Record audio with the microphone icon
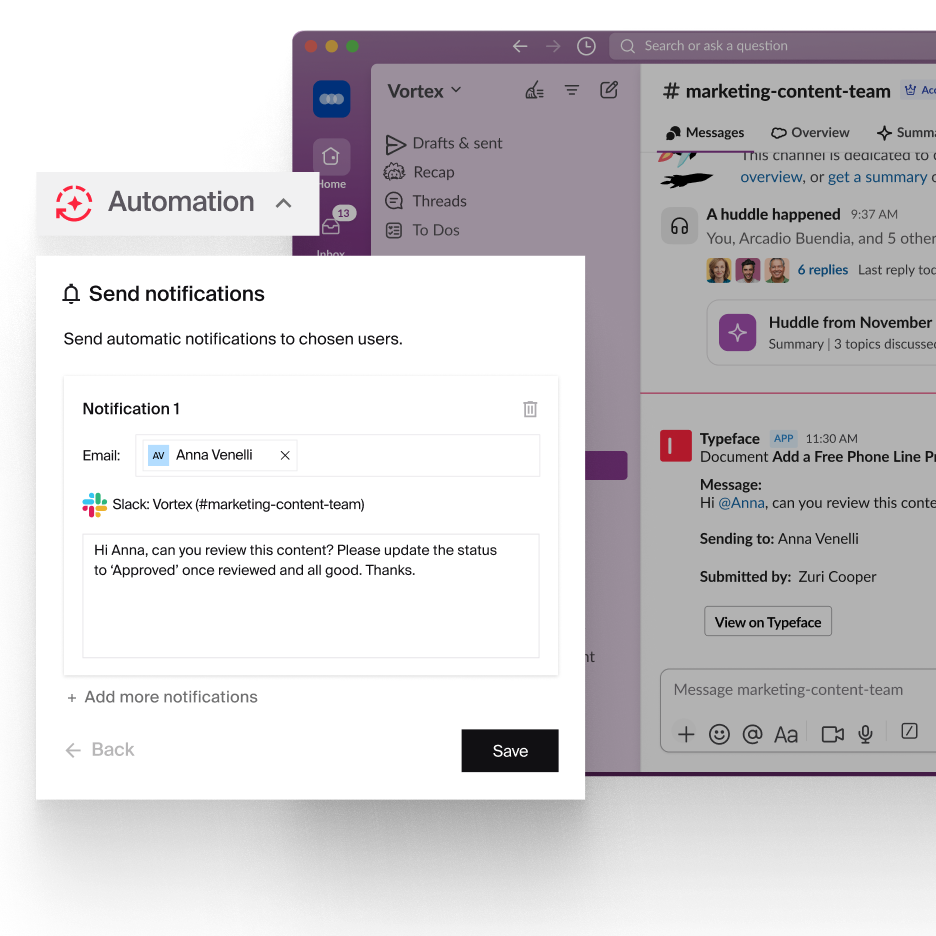This screenshot has height=936, width=936. (x=866, y=734)
